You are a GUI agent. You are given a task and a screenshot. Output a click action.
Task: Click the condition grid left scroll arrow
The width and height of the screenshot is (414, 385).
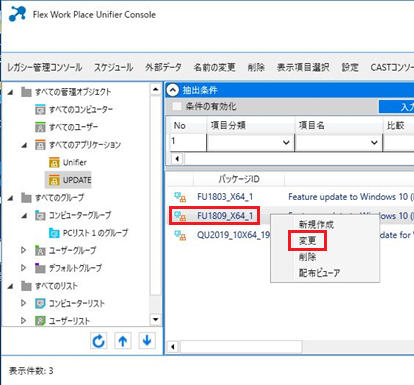[x=177, y=159]
